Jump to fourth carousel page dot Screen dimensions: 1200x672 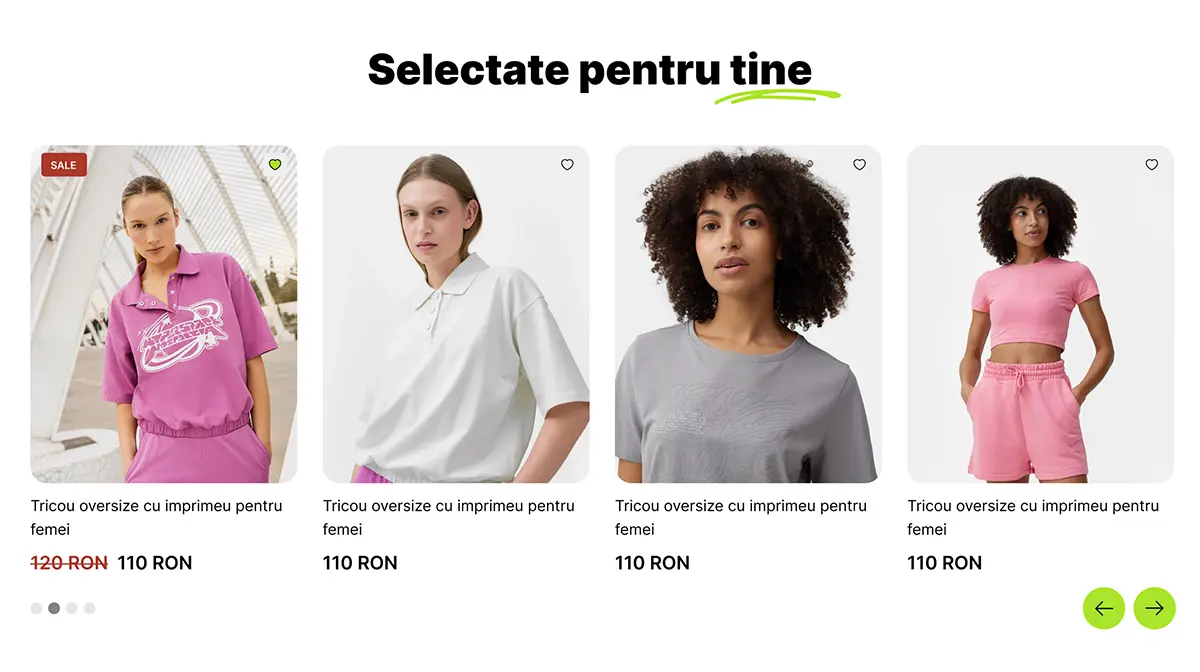click(x=90, y=608)
